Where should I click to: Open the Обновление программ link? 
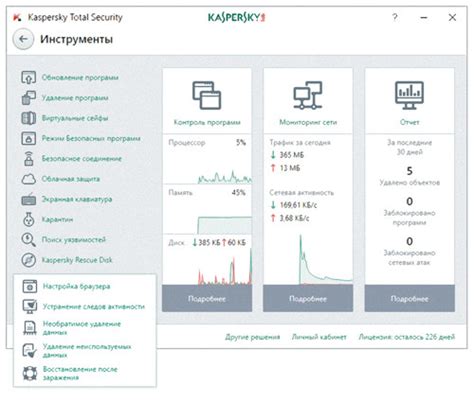pos(80,78)
